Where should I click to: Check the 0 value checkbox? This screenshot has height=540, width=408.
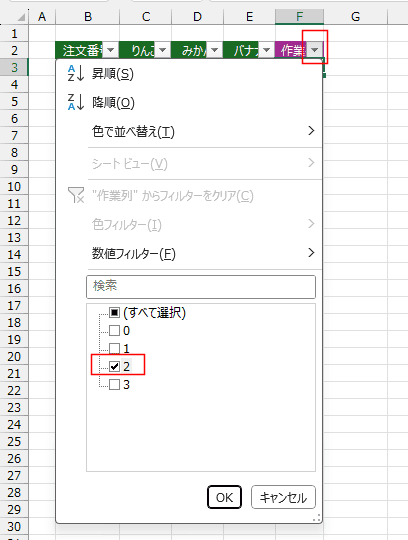point(114,331)
